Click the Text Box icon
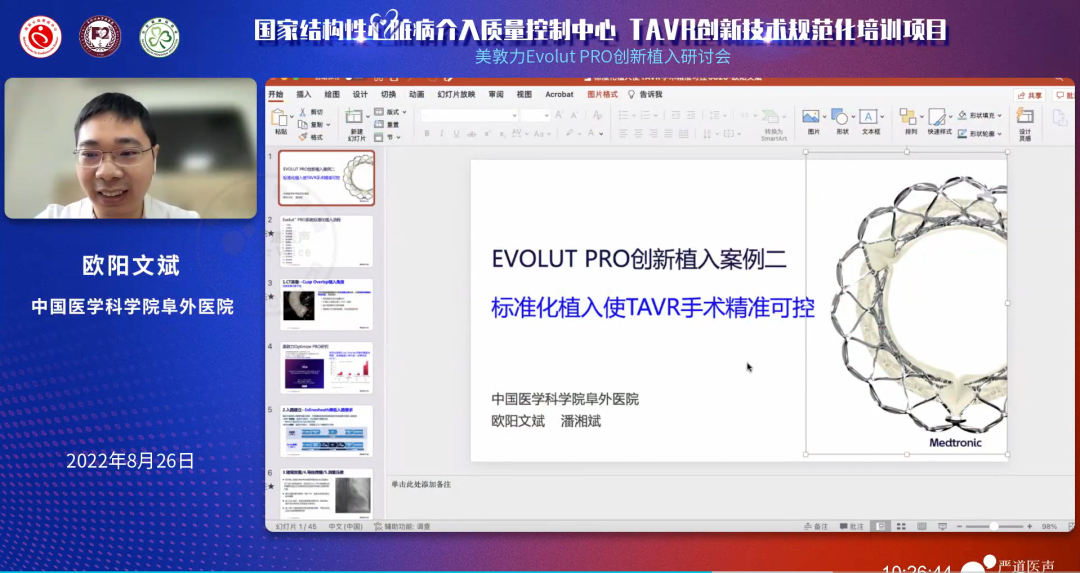This screenshot has height=573, width=1080. 869,116
